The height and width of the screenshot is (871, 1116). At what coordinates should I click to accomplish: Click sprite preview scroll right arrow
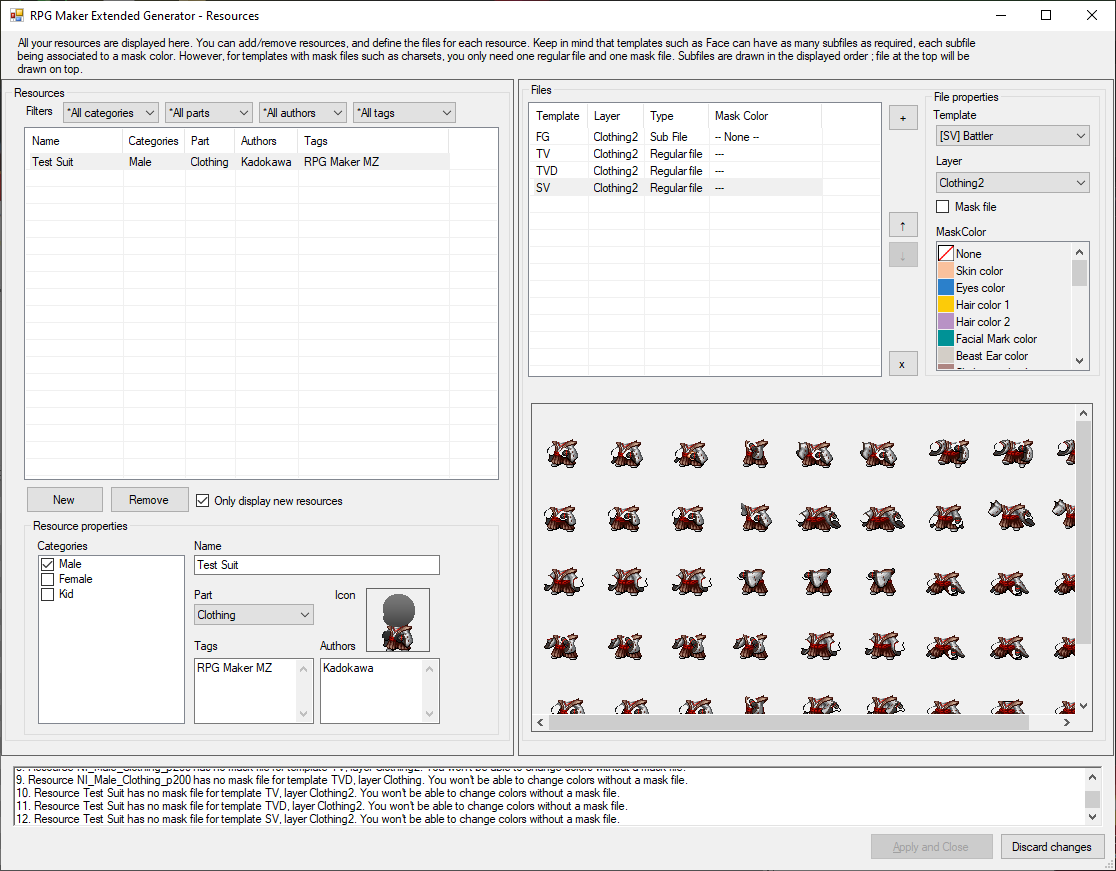pos(1066,722)
